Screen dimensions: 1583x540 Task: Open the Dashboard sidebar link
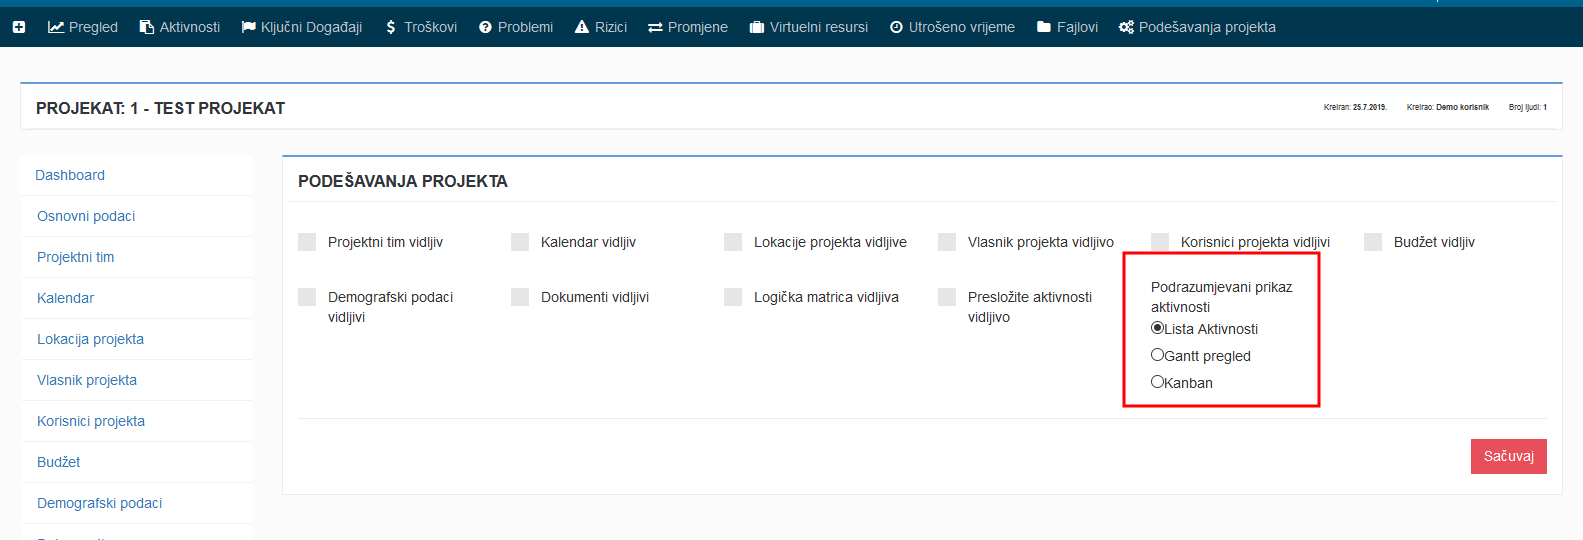[70, 175]
